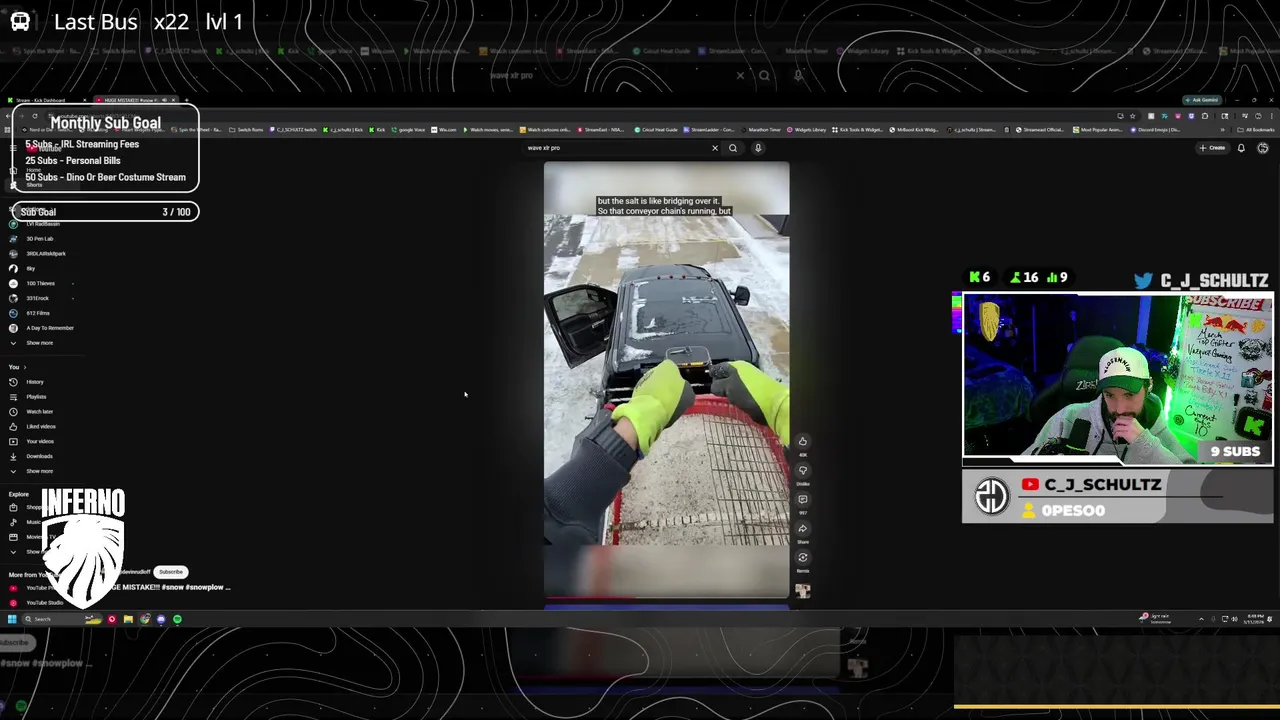The image size is (1280, 720).
Task: Share the Short using the share arrow
Action: 802,528
